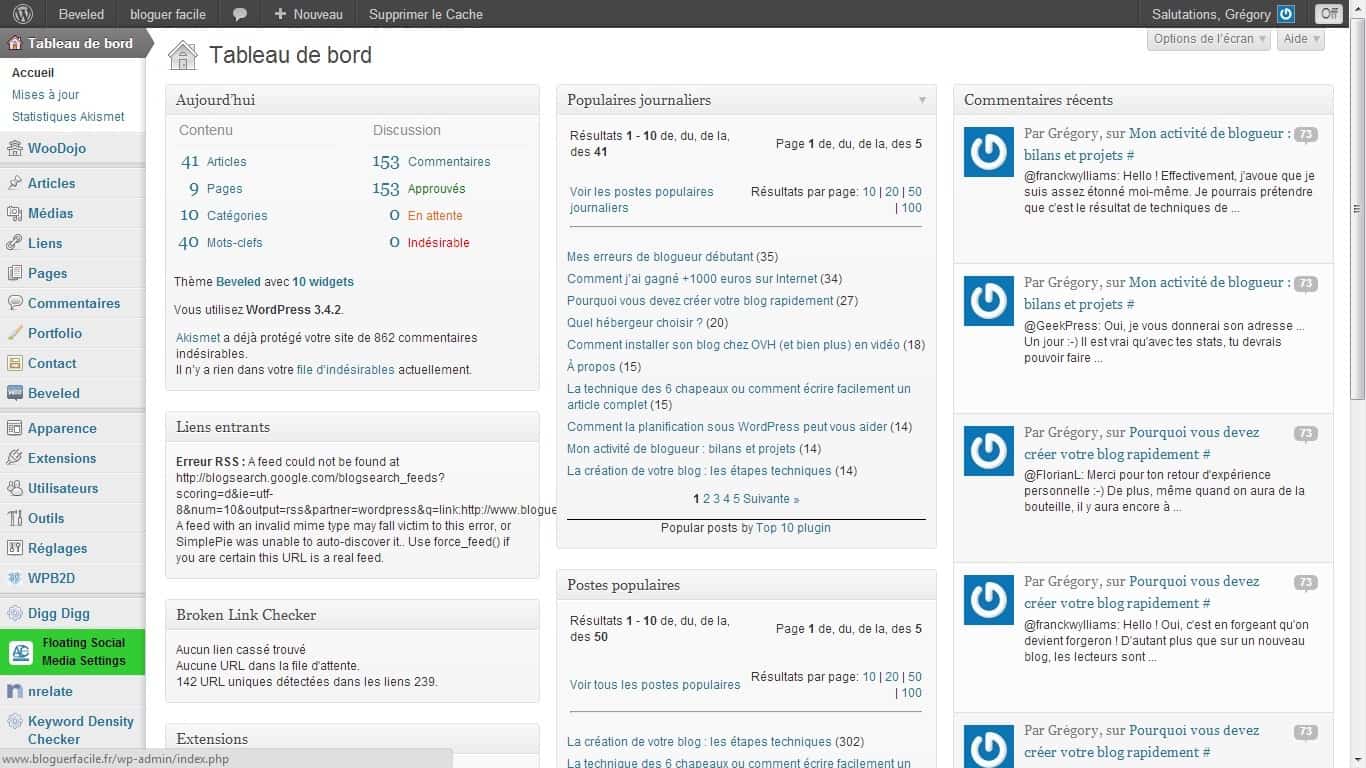1366x768 pixels.
Task: Click the Réglages icon in sidebar
Action: 15,548
